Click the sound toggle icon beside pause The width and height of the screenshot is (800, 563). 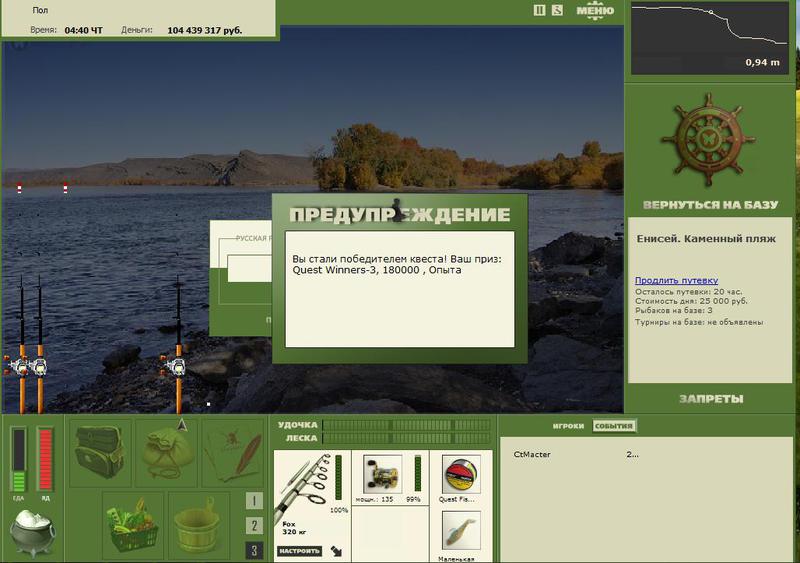pyautogui.click(x=557, y=10)
